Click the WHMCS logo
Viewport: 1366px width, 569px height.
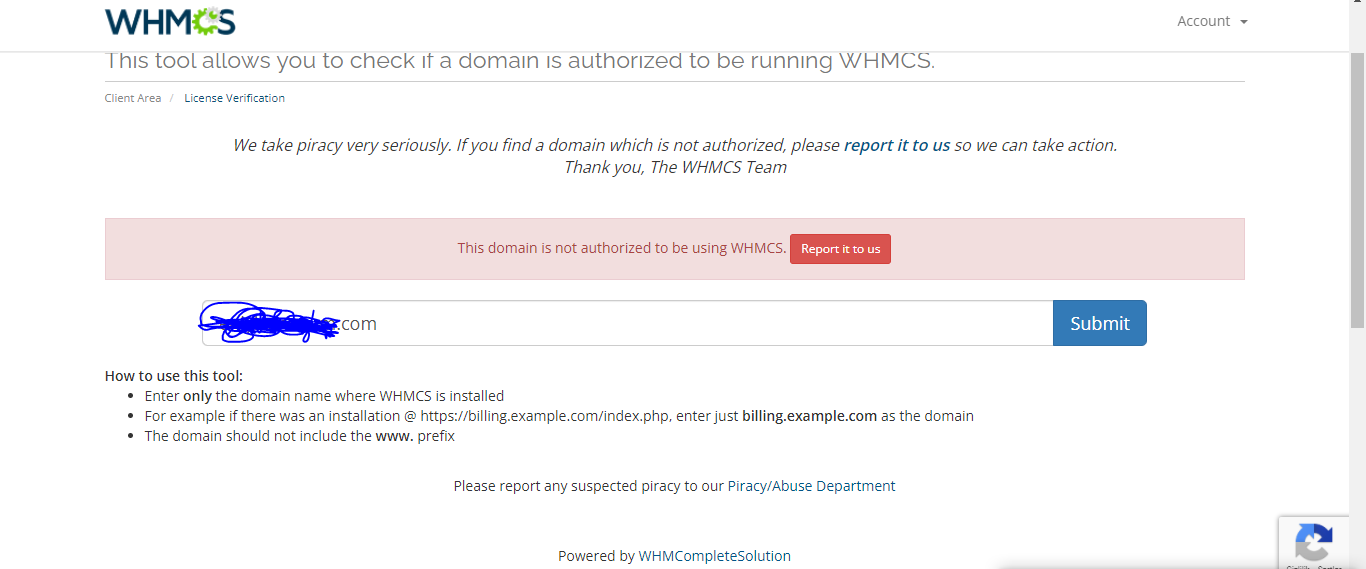pyautogui.click(x=170, y=21)
